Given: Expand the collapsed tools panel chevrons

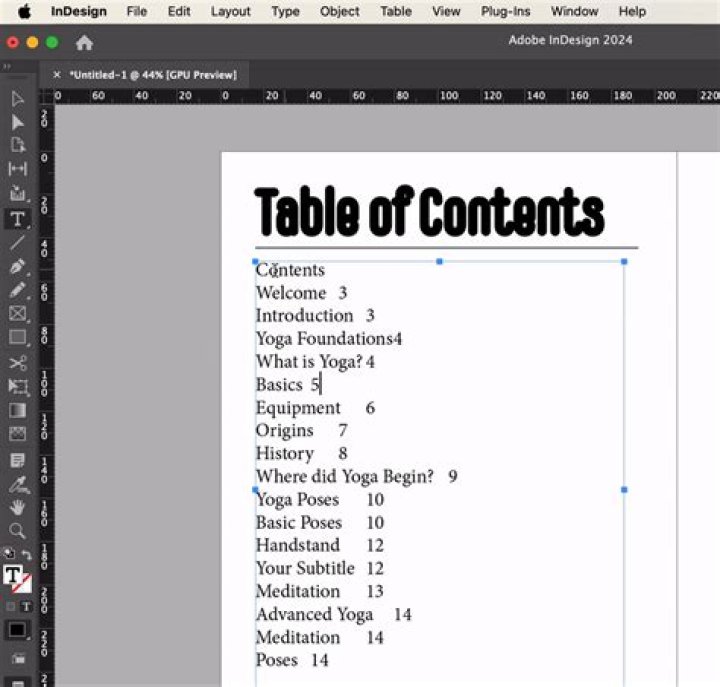Looking at the screenshot, I should [6, 67].
